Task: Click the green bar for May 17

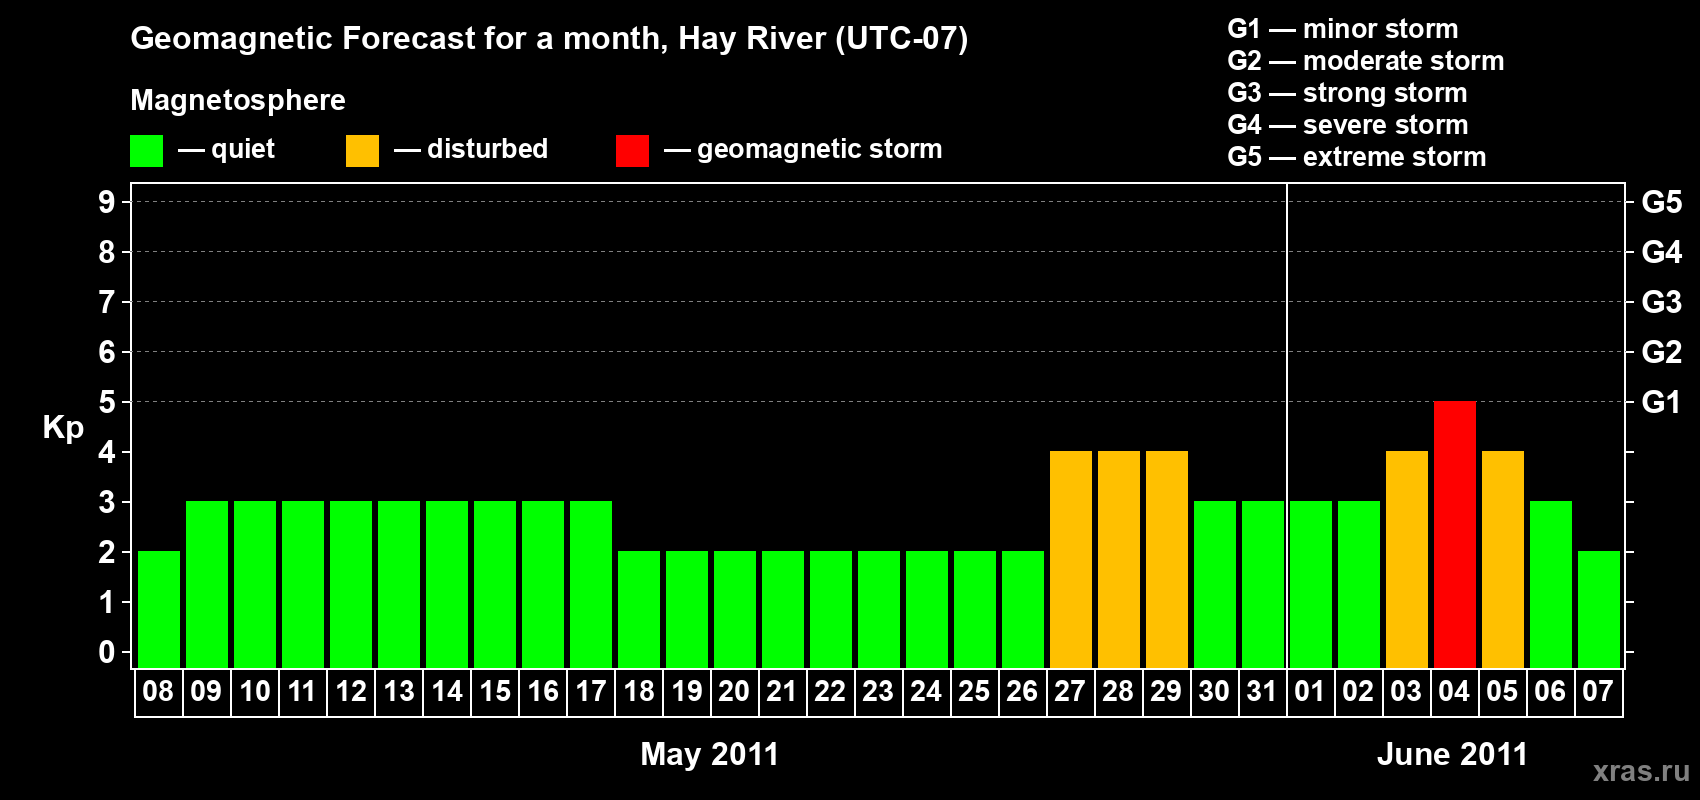Action: (x=590, y=584)
